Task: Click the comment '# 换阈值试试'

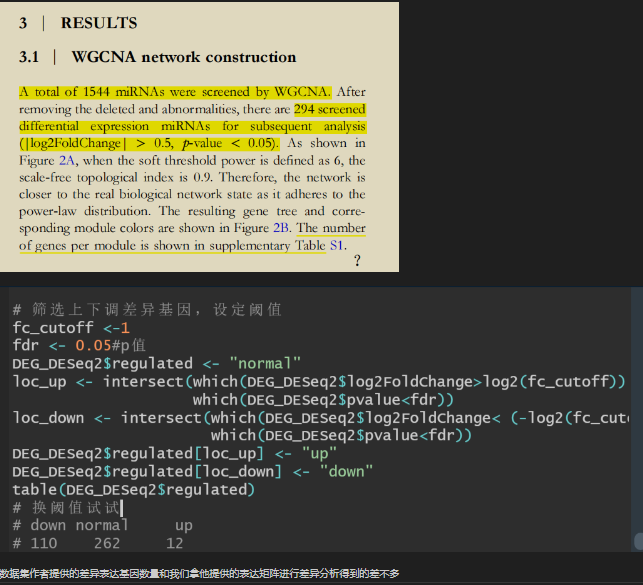Action: point(66,508)
